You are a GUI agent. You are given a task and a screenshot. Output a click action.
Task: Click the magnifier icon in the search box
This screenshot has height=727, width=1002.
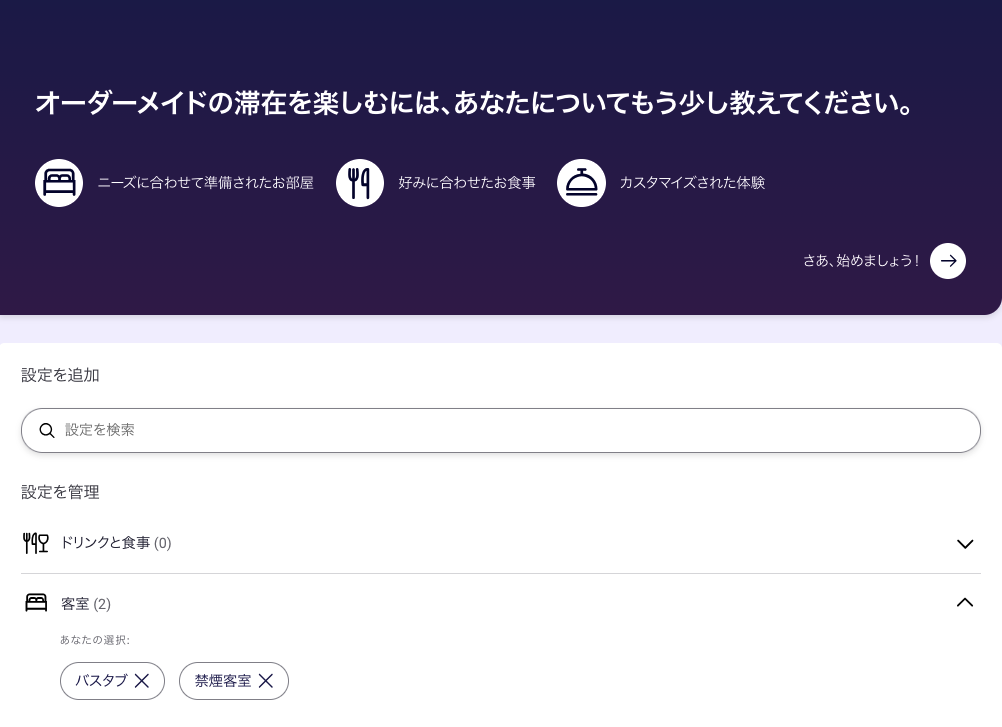[x=47, y=431]
